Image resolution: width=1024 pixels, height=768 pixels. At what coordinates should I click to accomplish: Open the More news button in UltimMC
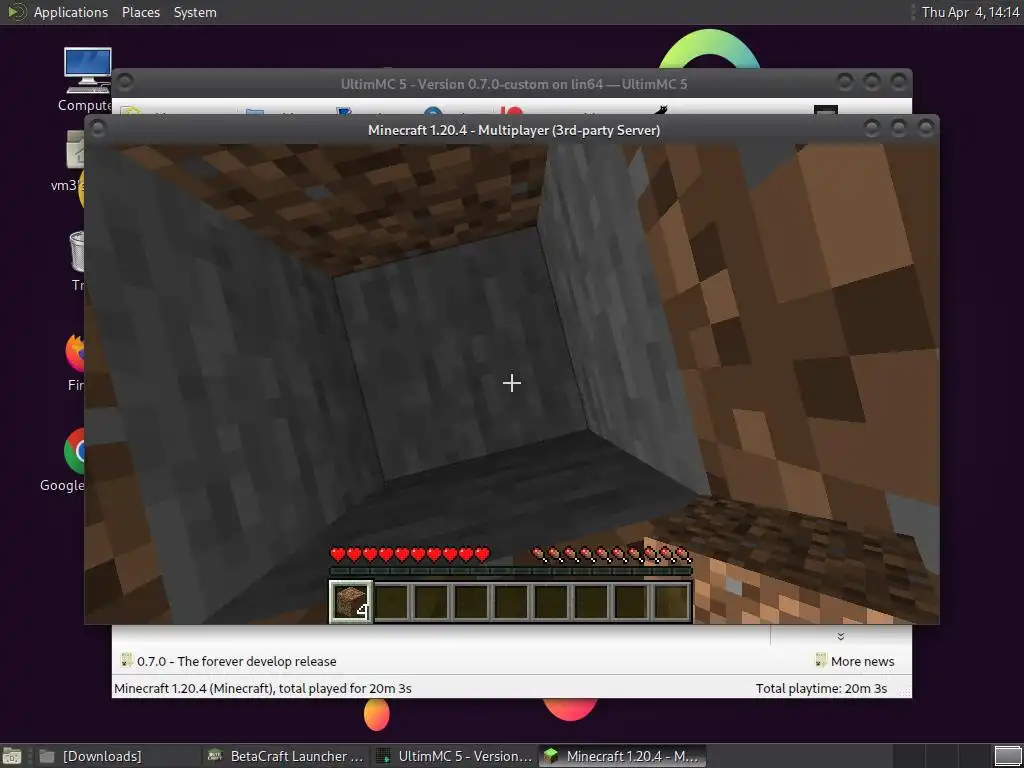pos(854,661)
